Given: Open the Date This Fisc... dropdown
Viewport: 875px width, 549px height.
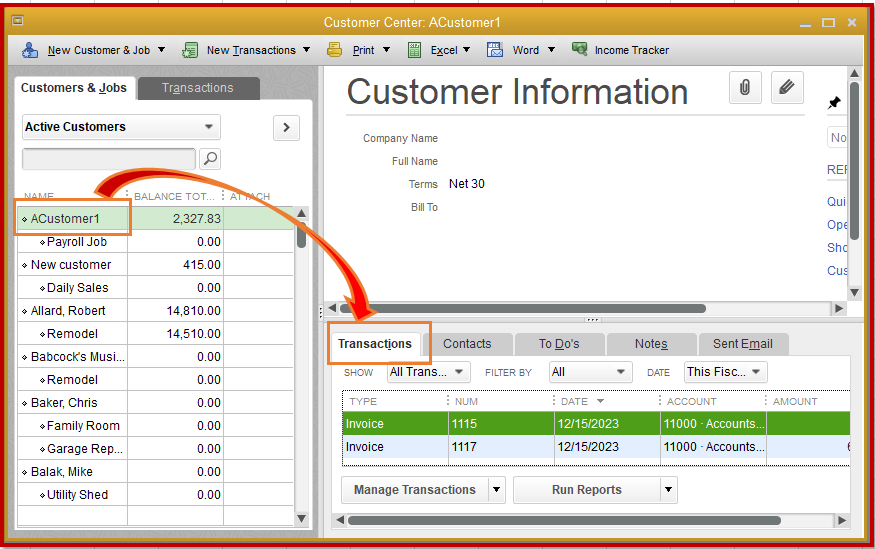Looking at the screenshot, I should coord(725,372).
